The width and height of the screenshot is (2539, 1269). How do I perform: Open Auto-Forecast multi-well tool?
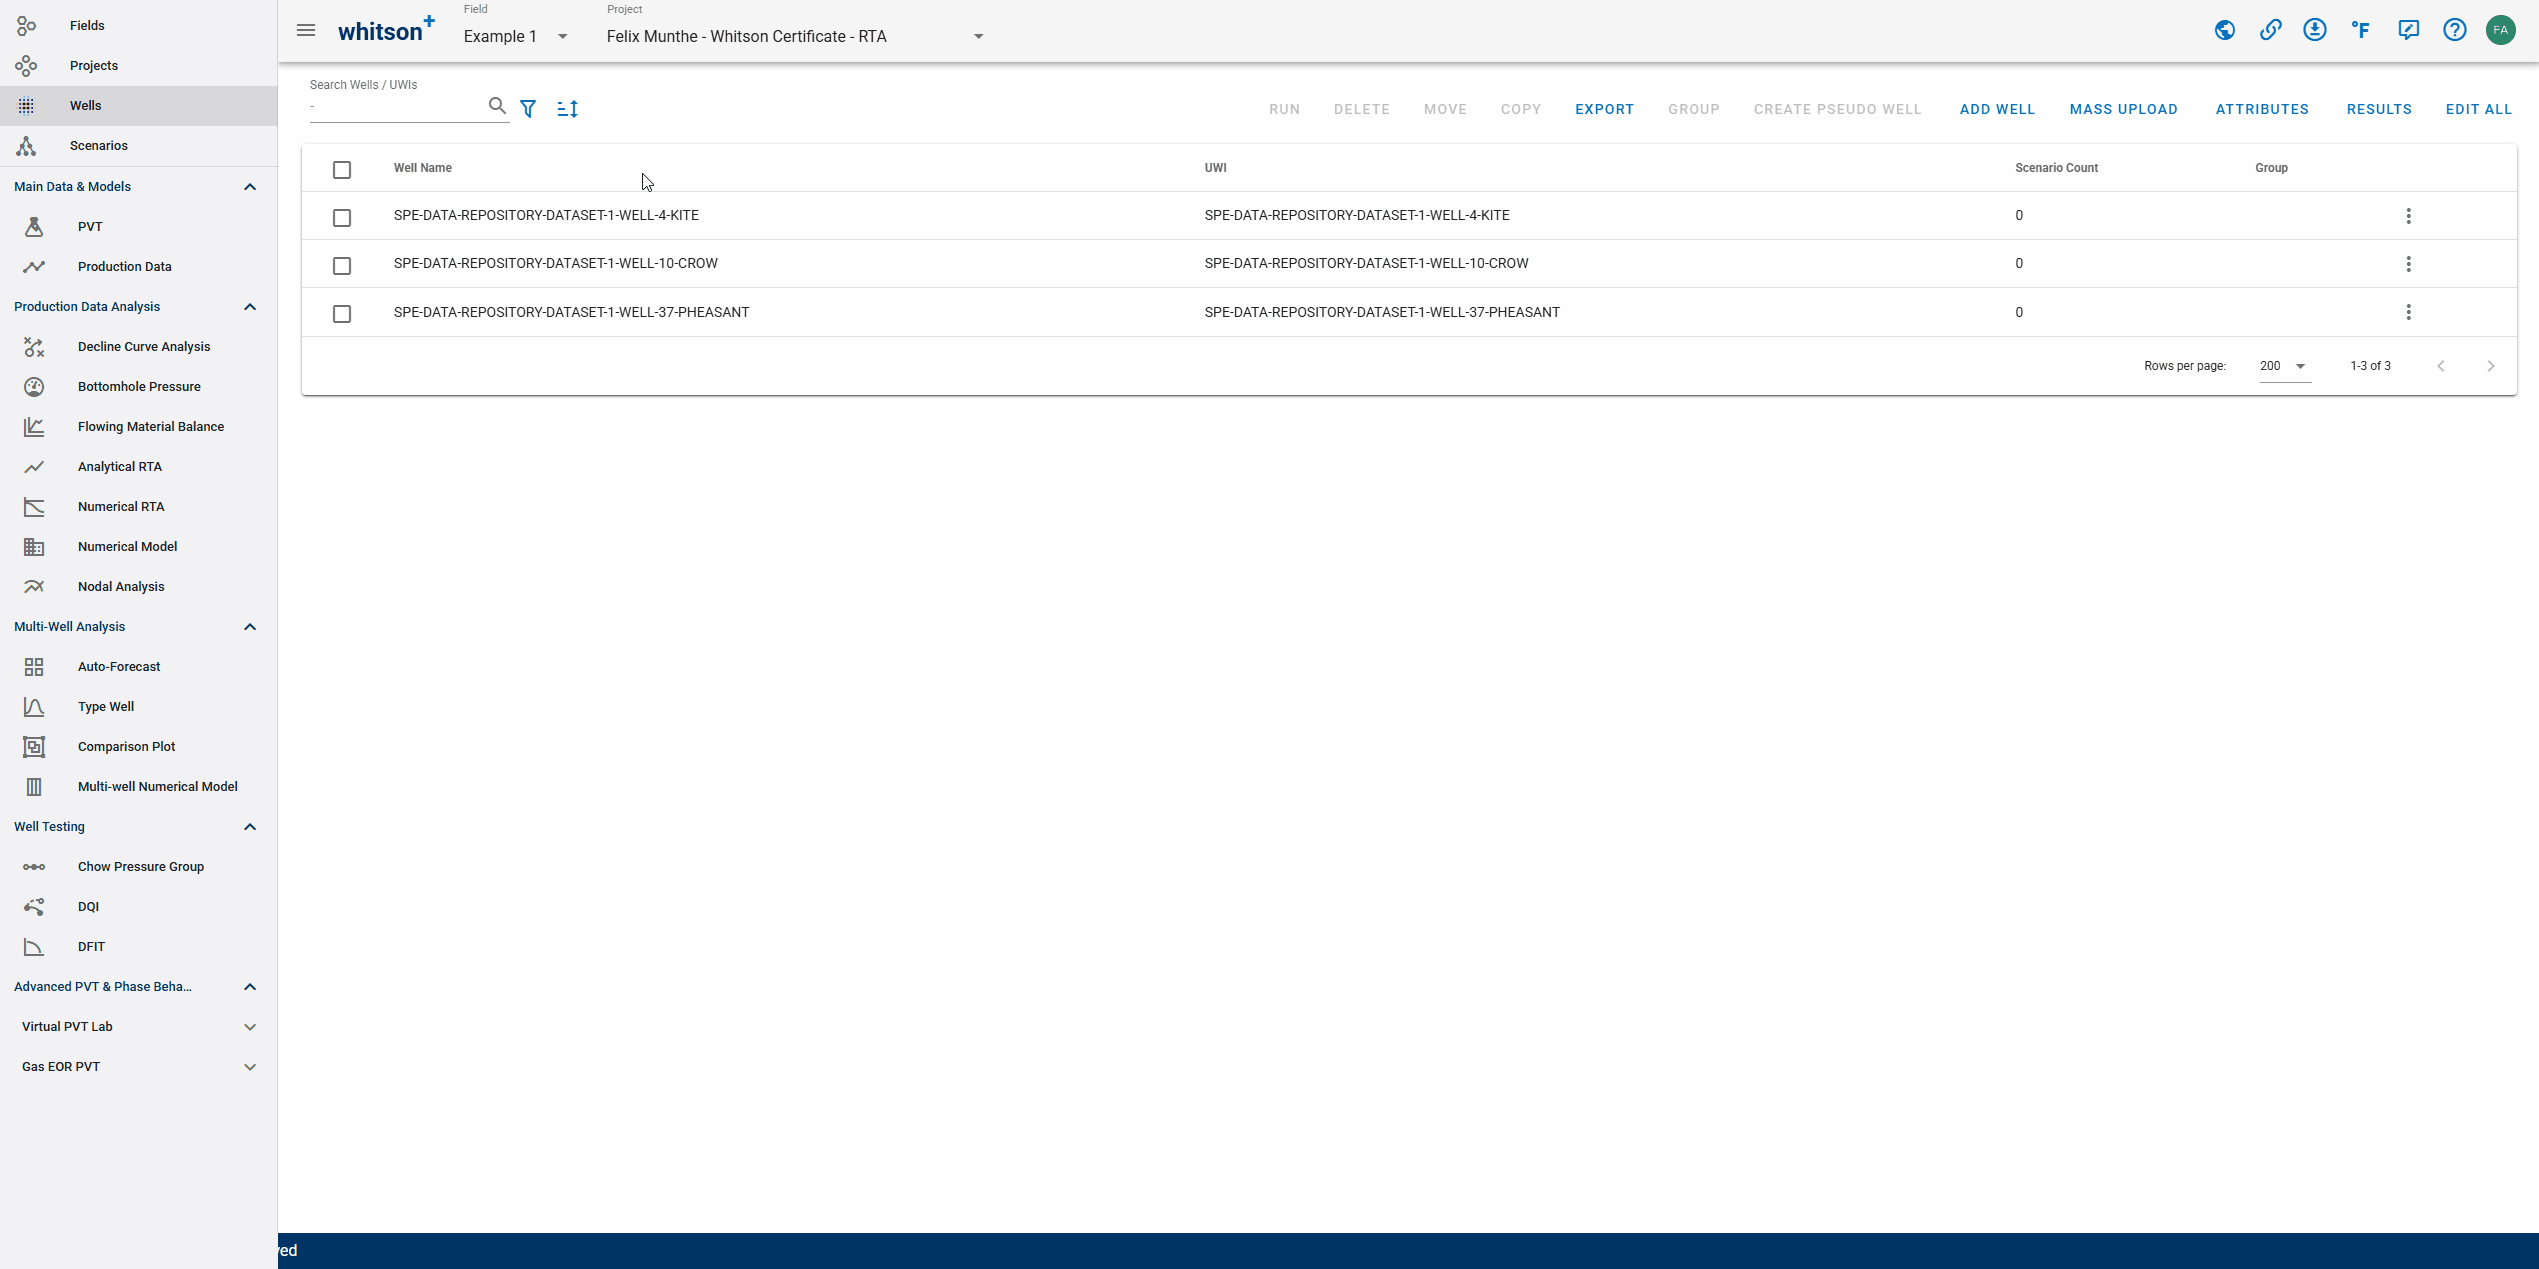point(120,667)
